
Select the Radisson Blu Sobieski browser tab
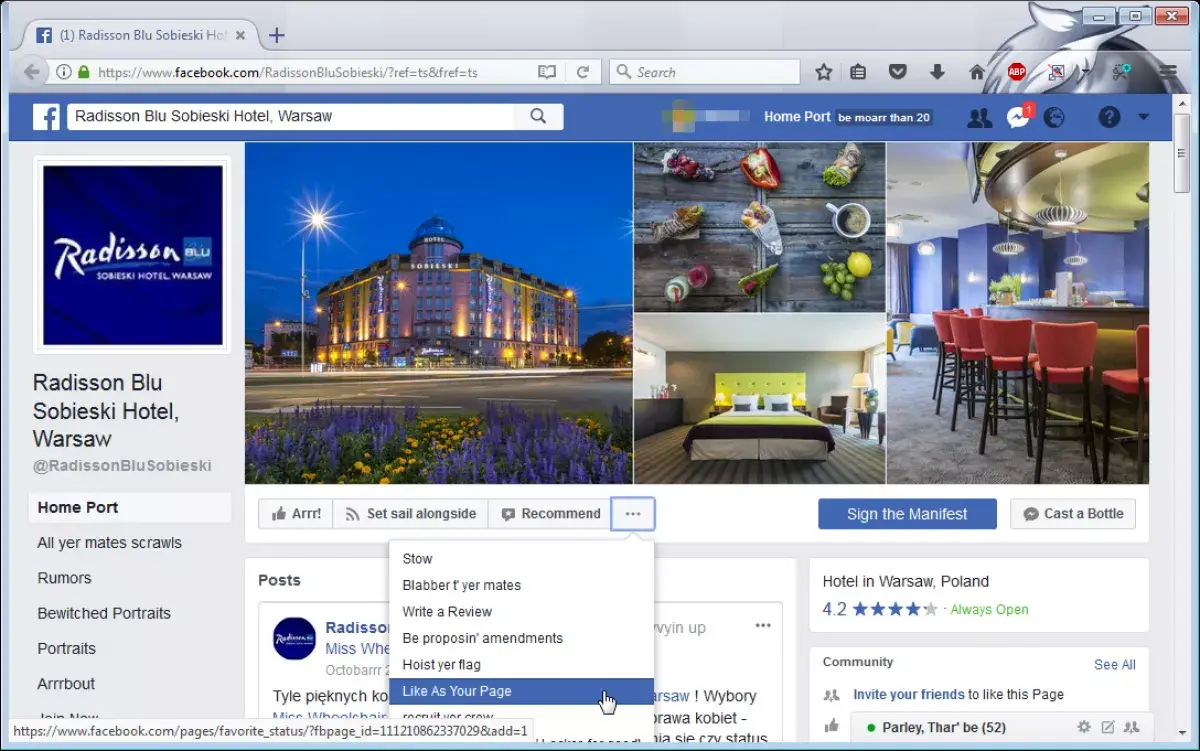pos(142,35)
